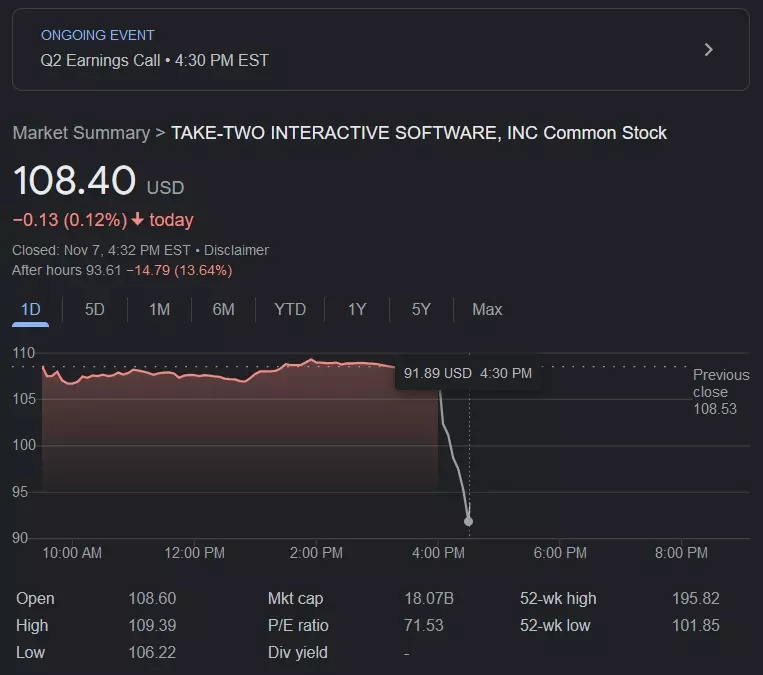Click the 12:00 PM axis label
This screenshot has height=675, width=763.
[x=195, y=553]
